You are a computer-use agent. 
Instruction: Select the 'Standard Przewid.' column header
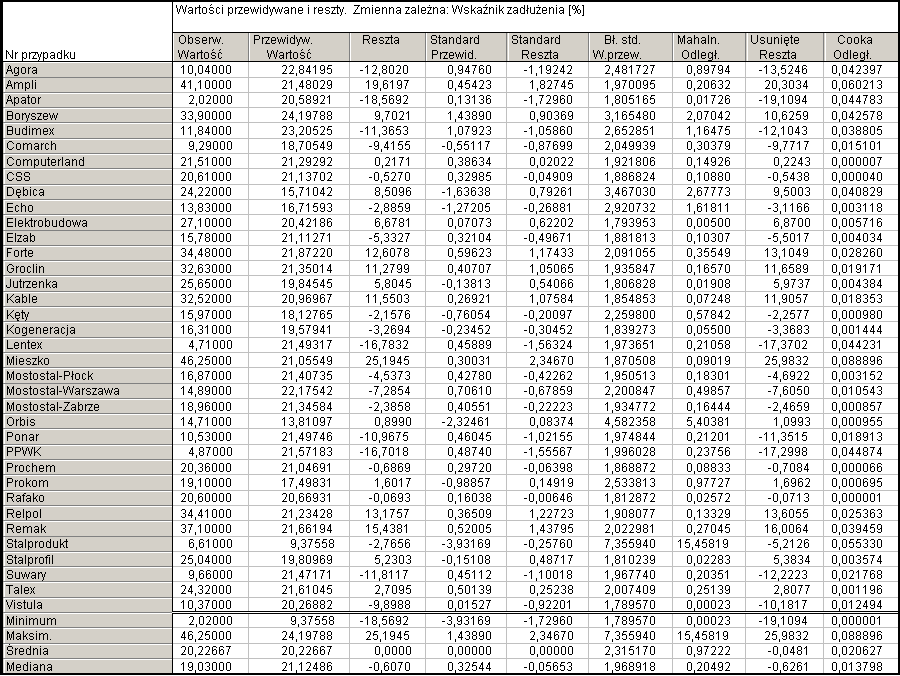click(x=466, y=47)
